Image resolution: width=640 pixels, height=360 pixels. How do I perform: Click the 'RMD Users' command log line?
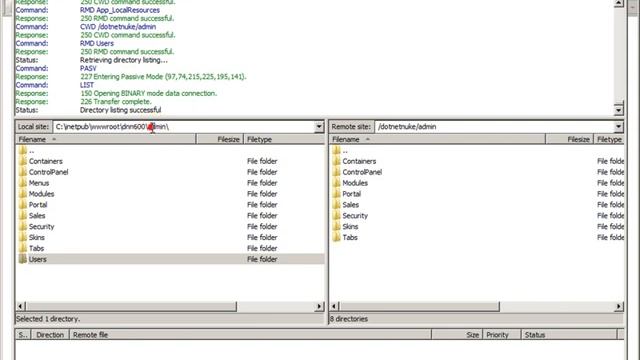click(97, 43)
